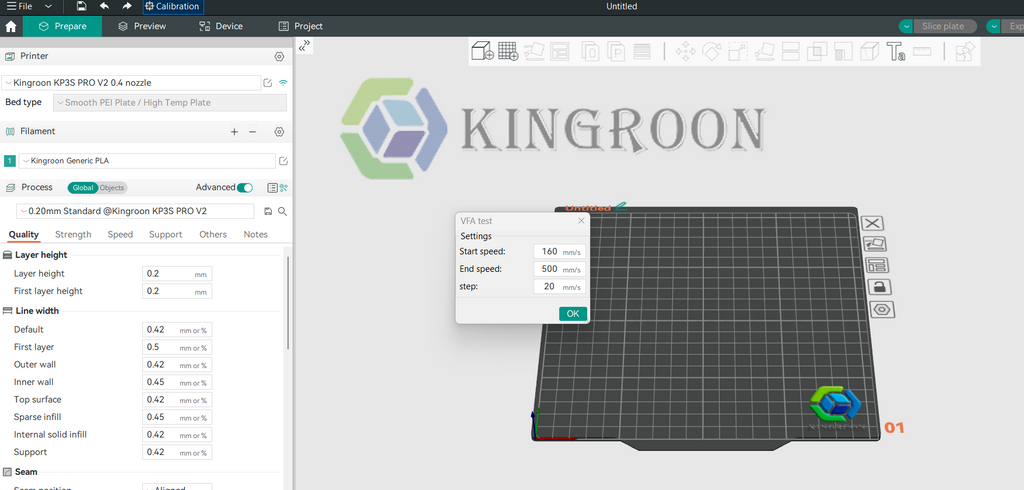Select the Support painting tool

[x=843, y=52]
